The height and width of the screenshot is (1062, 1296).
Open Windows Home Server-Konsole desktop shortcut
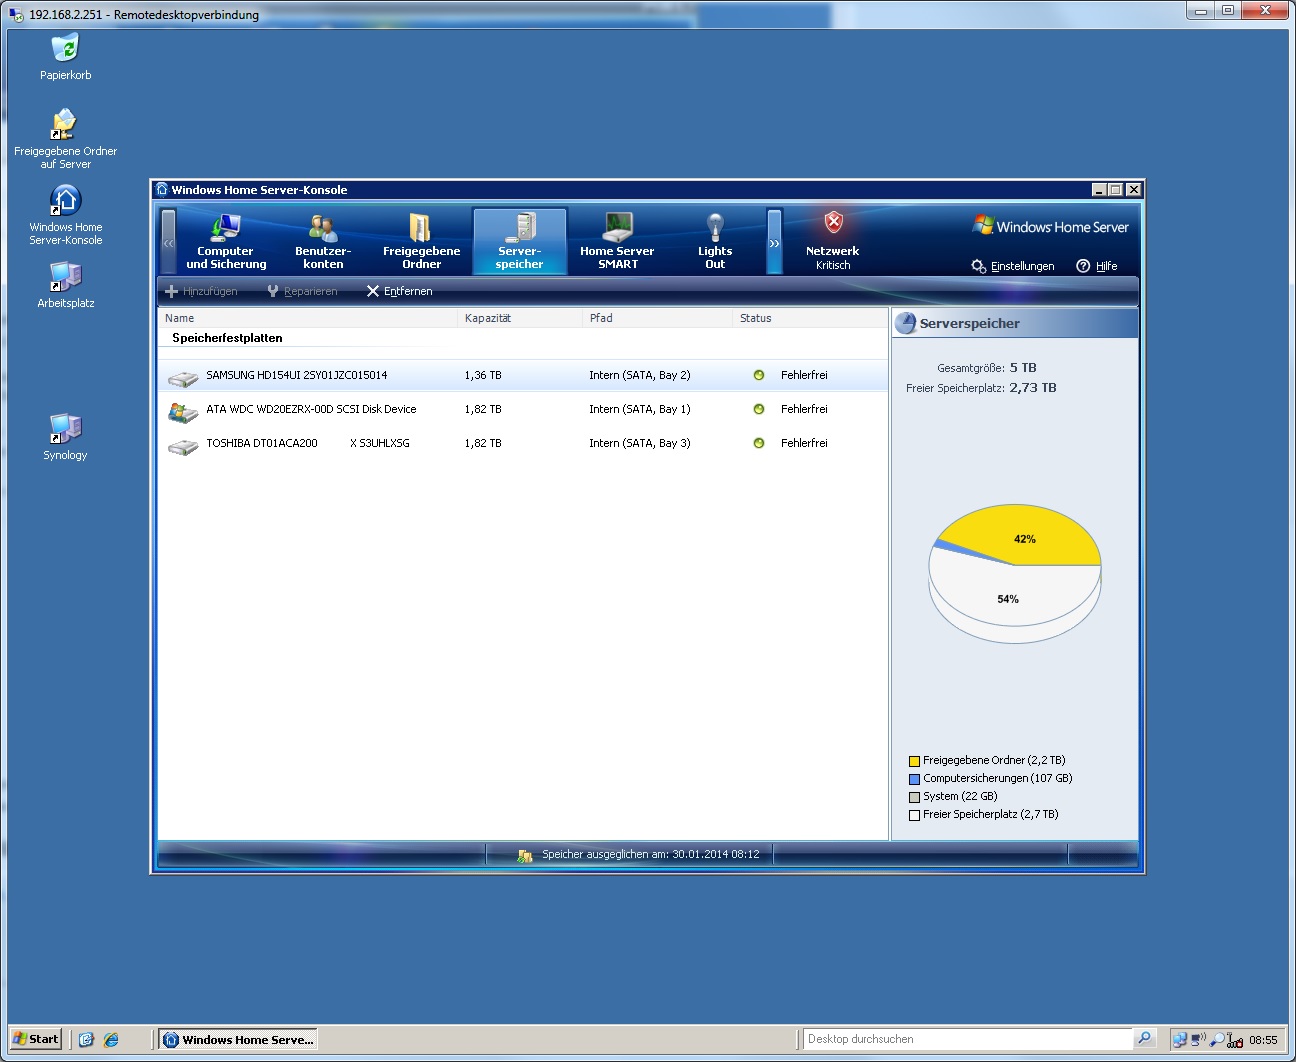click(65, 214)
